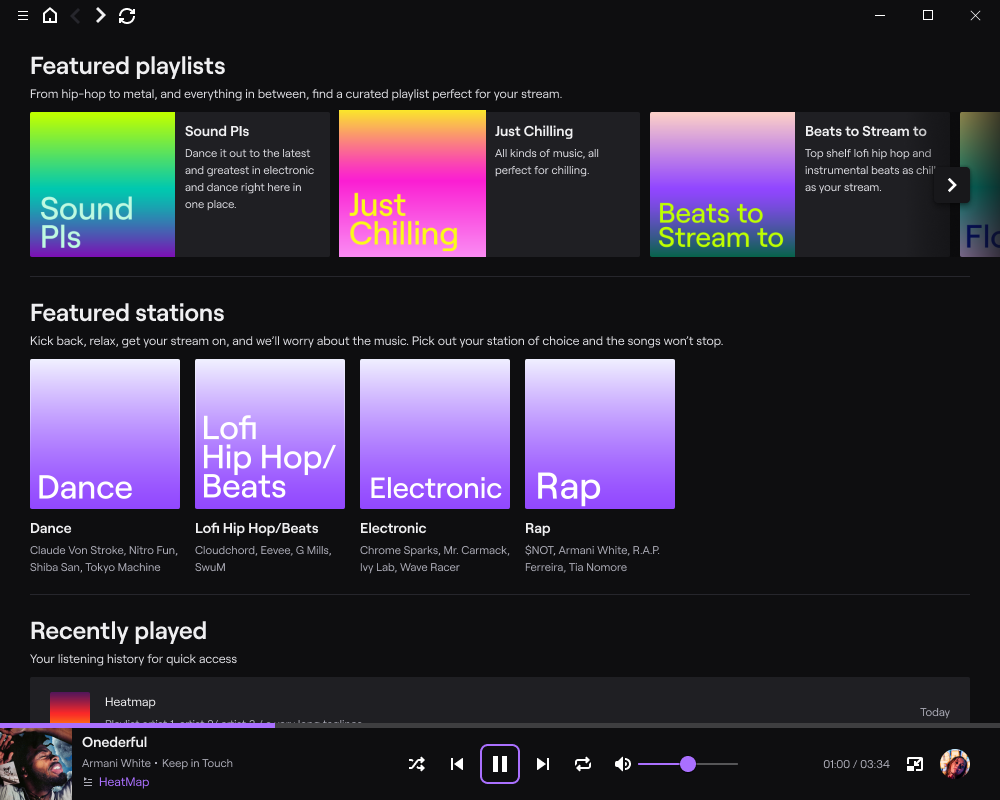Select the Rap station

(x=599, y=434)
